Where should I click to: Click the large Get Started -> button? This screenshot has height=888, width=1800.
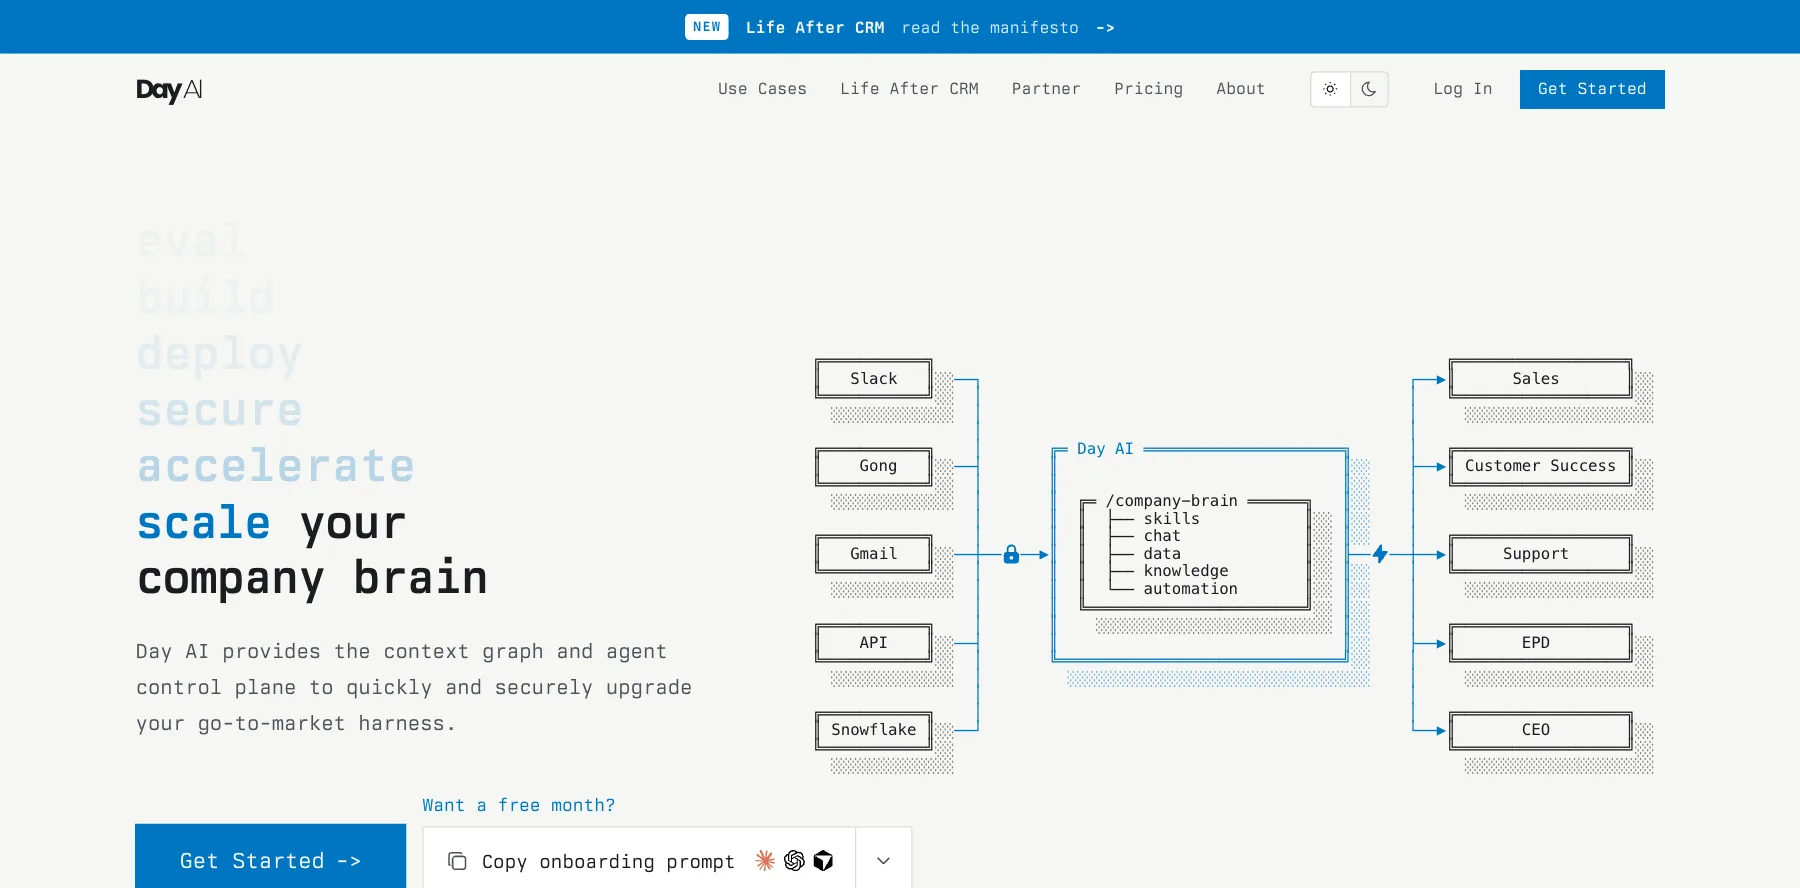(271, 857)
